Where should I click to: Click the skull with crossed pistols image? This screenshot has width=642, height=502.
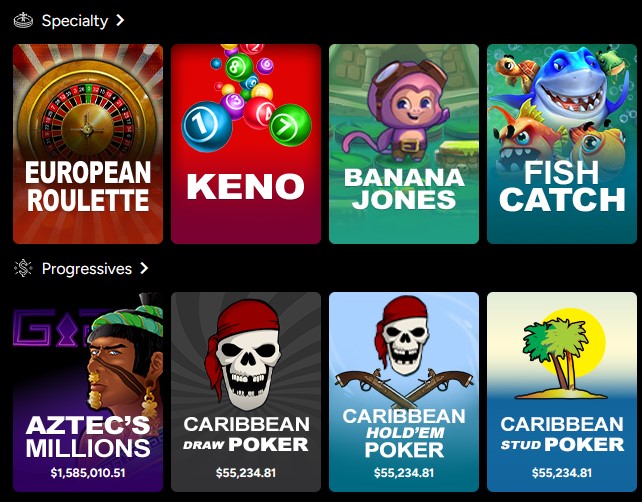404,349
